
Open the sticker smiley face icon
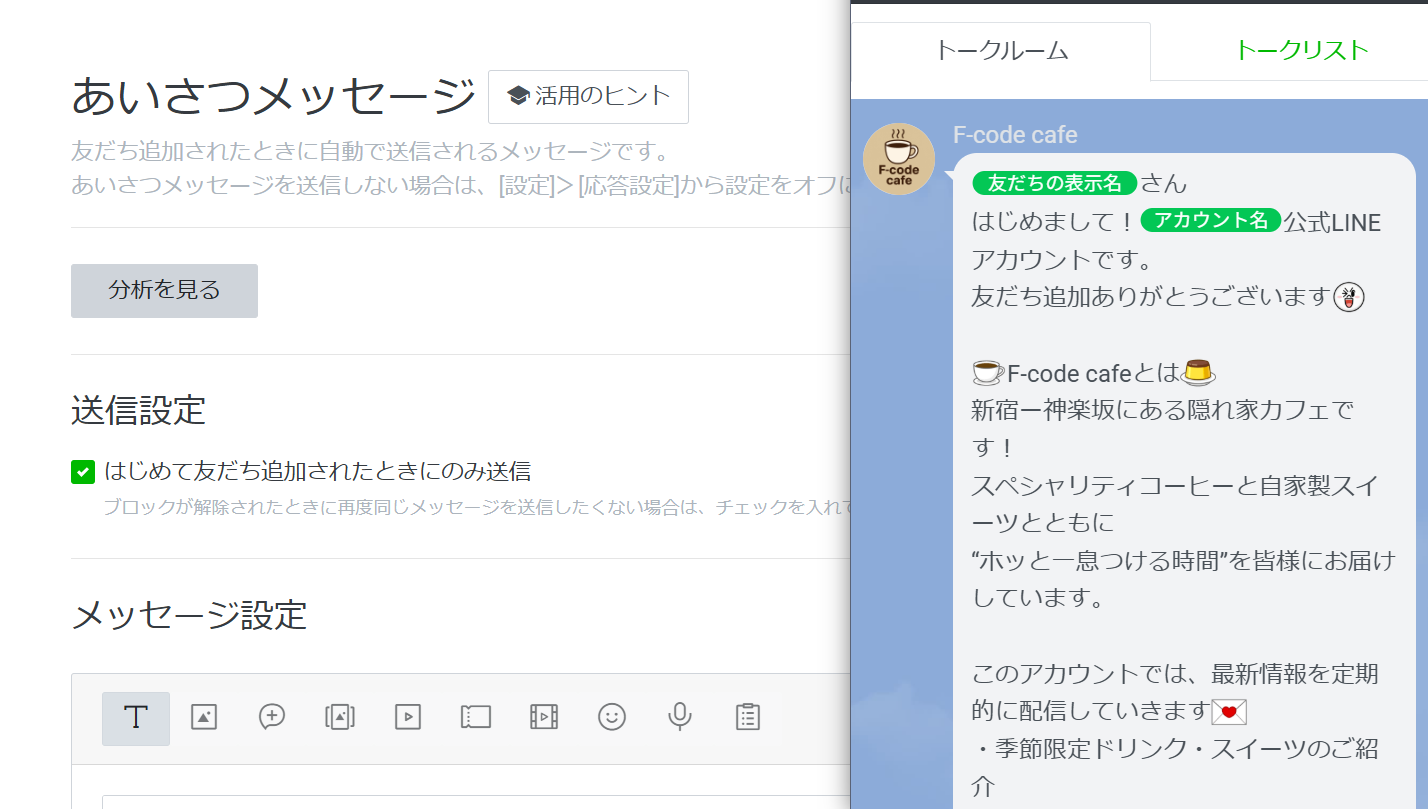[612, 717]
